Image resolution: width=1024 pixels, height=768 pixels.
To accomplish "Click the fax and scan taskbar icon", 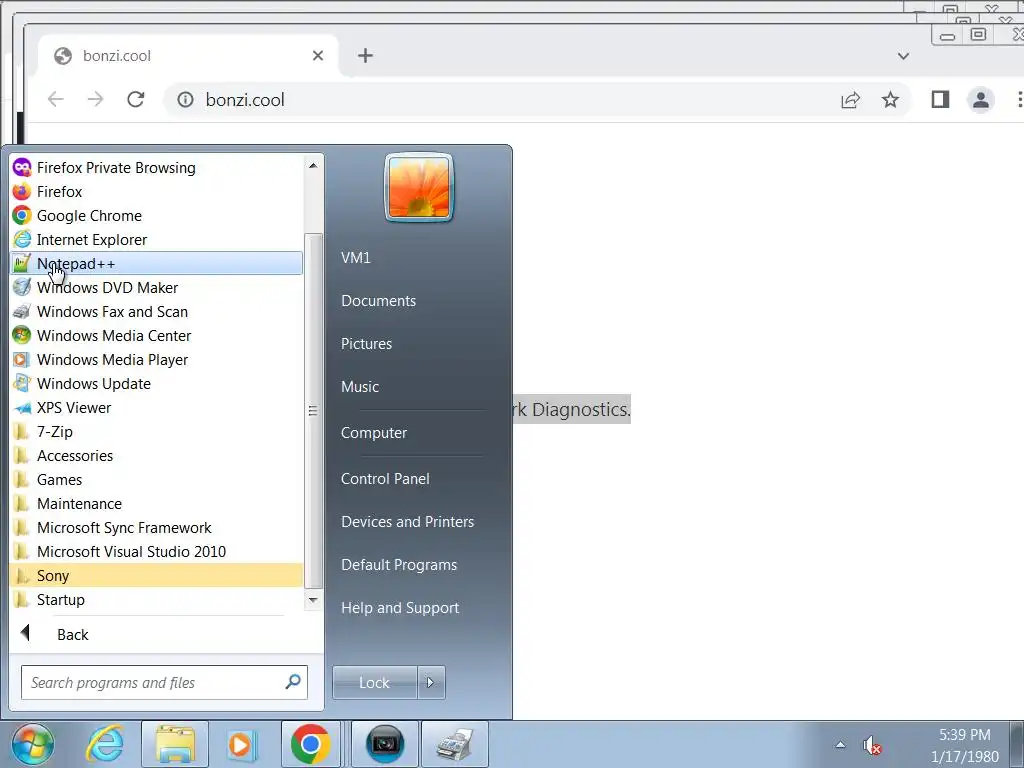I will tap(455, 744).
